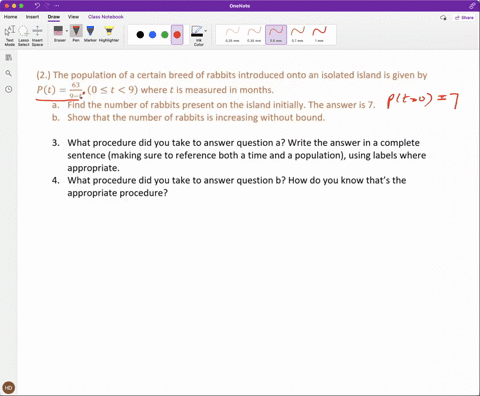Click the '(2.) The population' heading line
480x396 pixels.
[232, 75]
